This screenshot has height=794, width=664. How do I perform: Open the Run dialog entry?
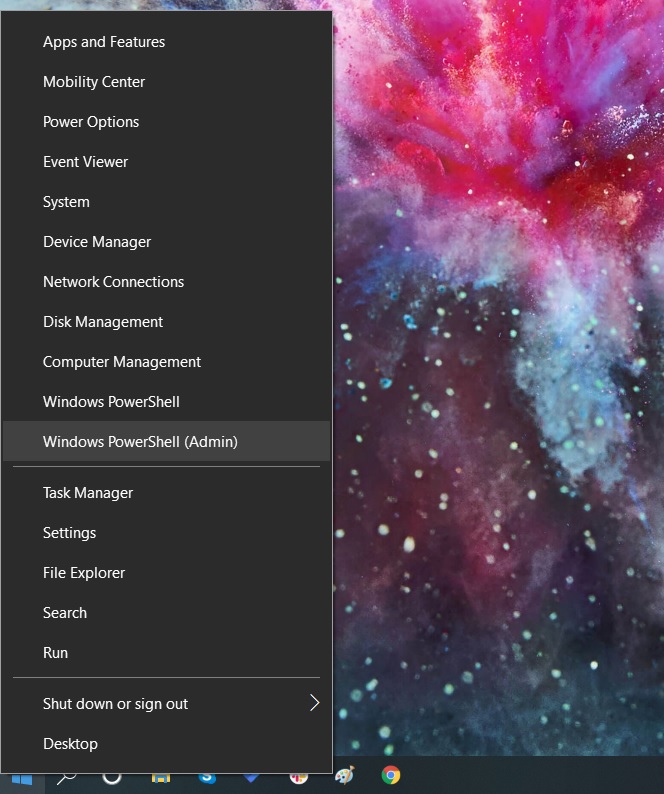tap(166, 653)
